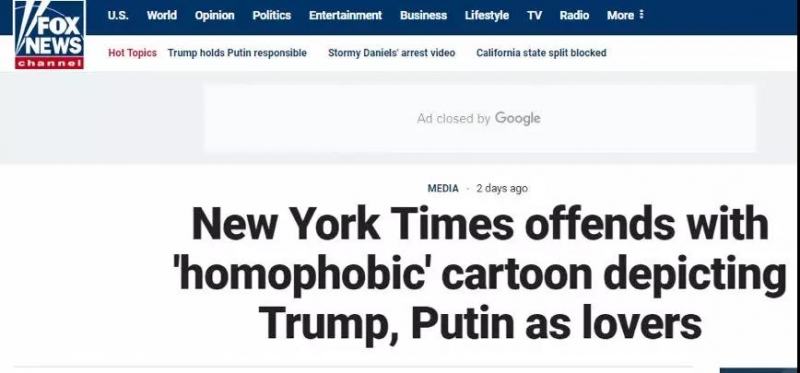800x373 pixels.
Task: Go to the Business section
Action: pyautogui.click(x=423, y=15)
